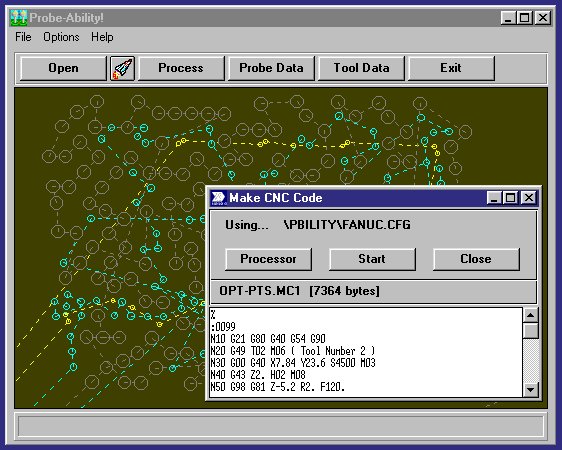Close the Make CNC Code dialog window

[529, 198]
